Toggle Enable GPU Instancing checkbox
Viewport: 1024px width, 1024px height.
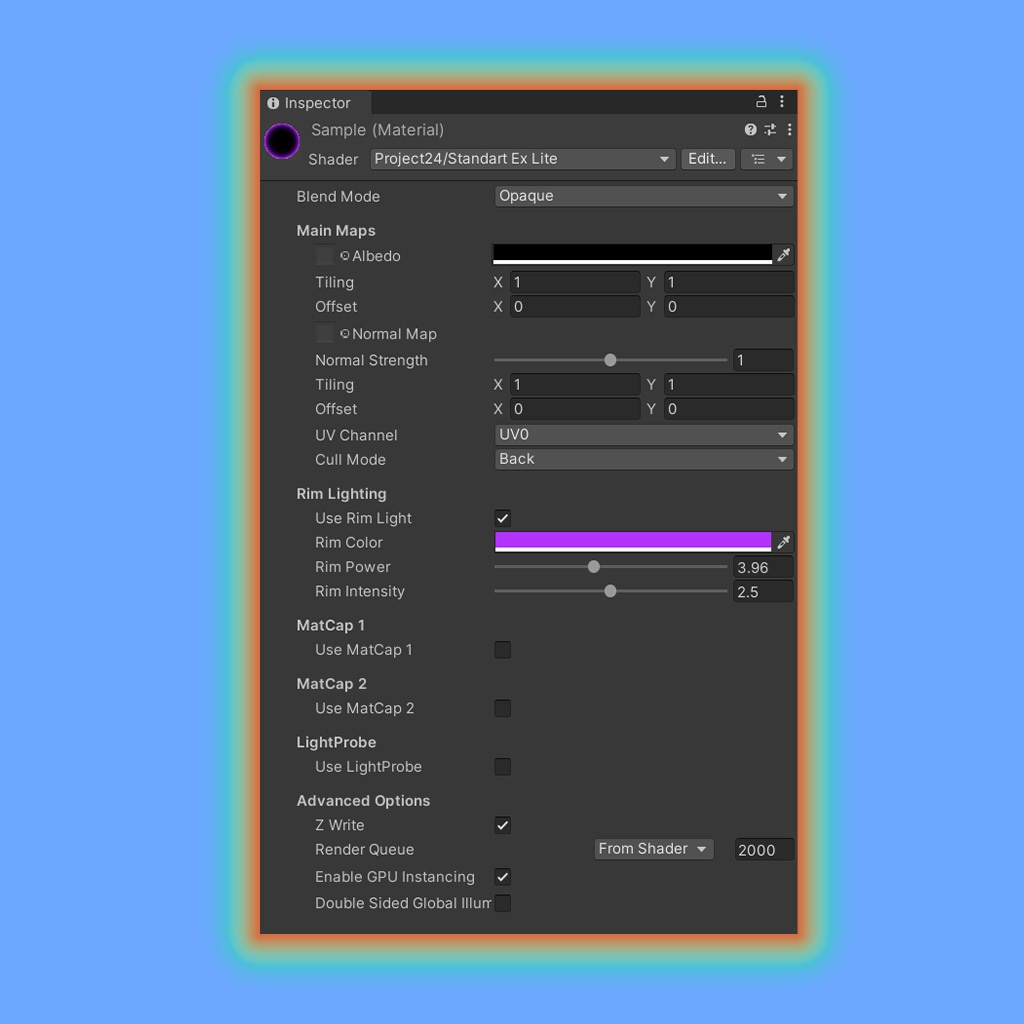coord(502,876)
